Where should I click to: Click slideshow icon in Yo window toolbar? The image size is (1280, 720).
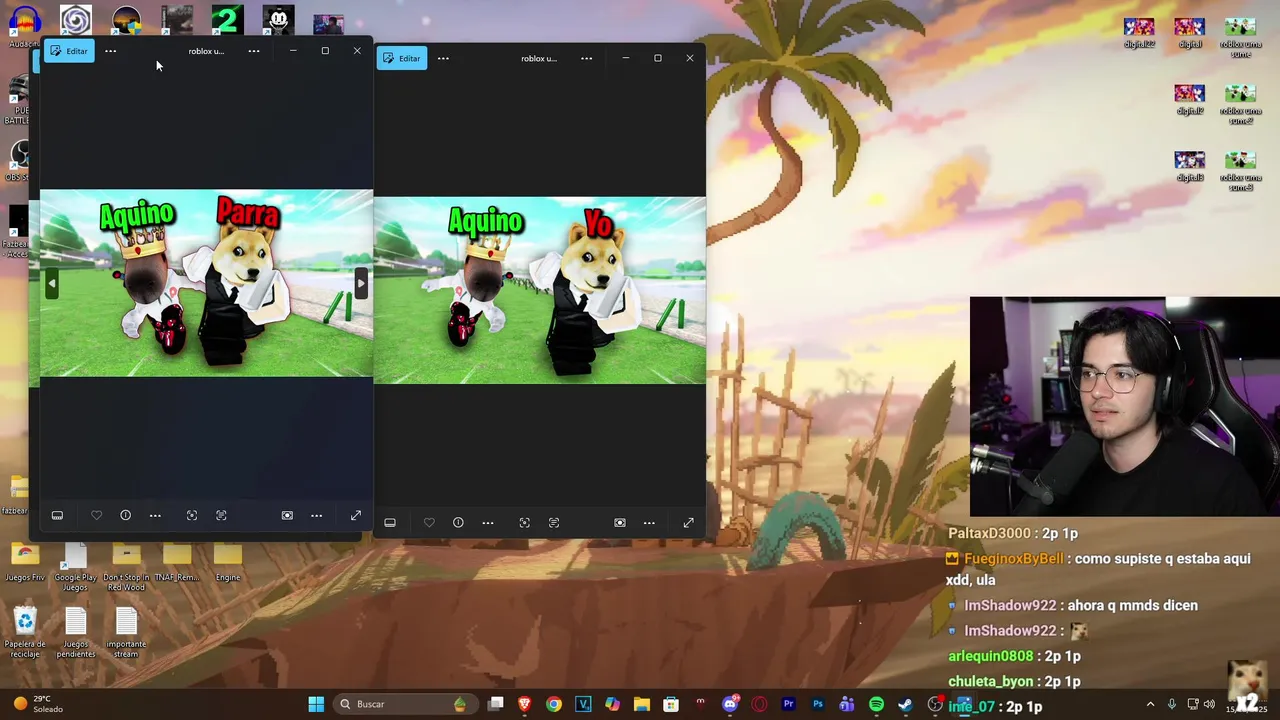(x=620, y=522)
